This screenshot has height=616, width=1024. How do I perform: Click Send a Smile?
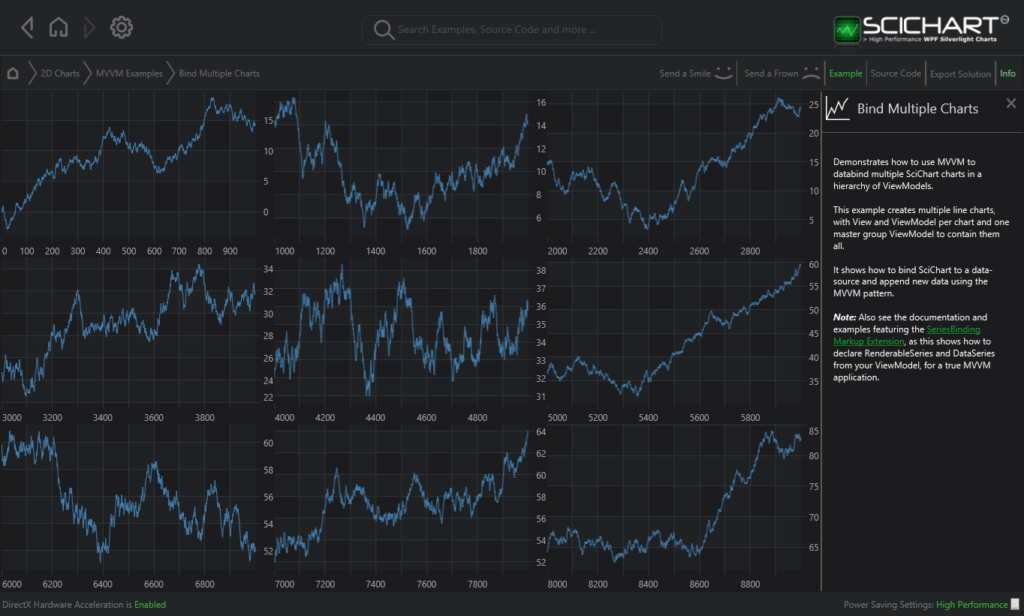coord(685,73)
